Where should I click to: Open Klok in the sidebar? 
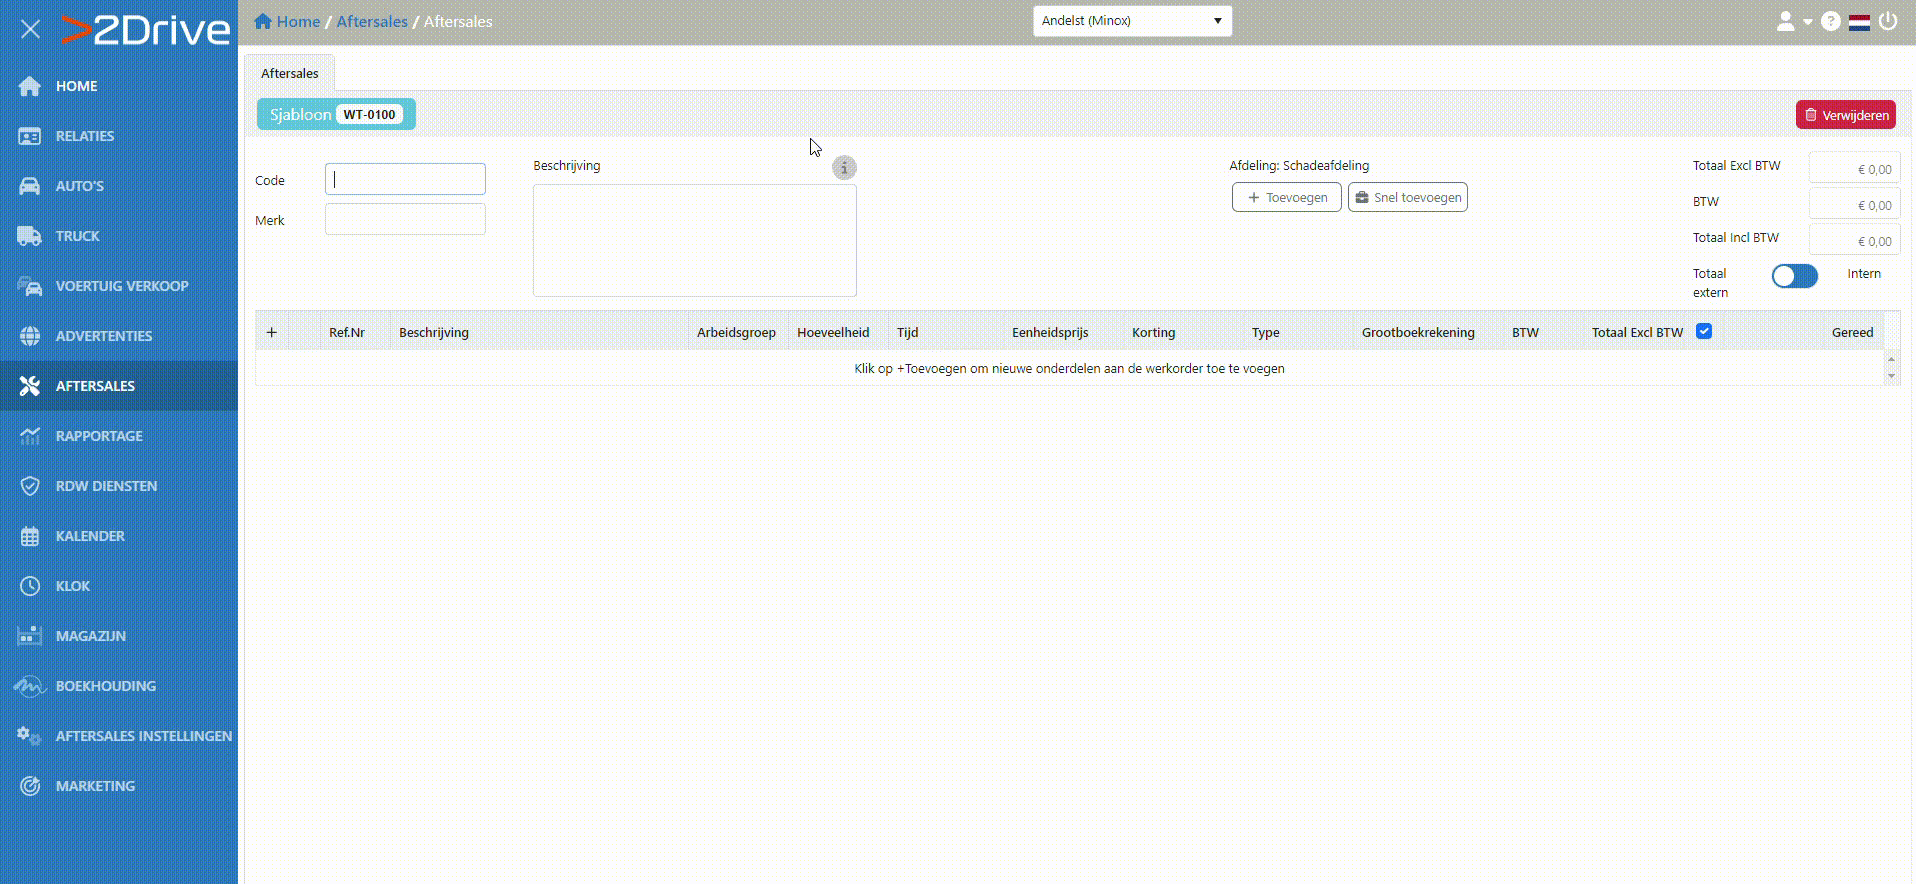(72, 586)
